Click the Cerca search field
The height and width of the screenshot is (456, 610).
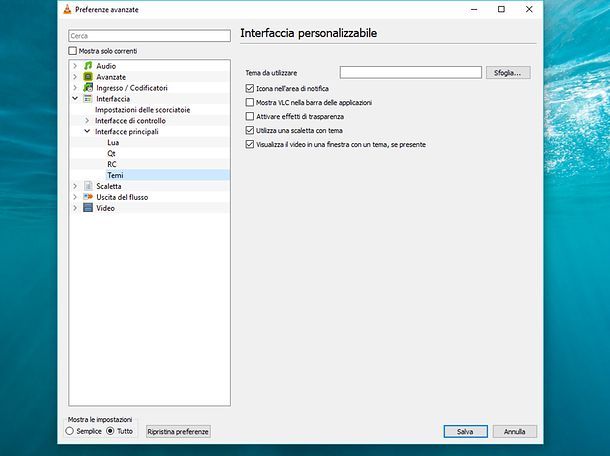149,36
